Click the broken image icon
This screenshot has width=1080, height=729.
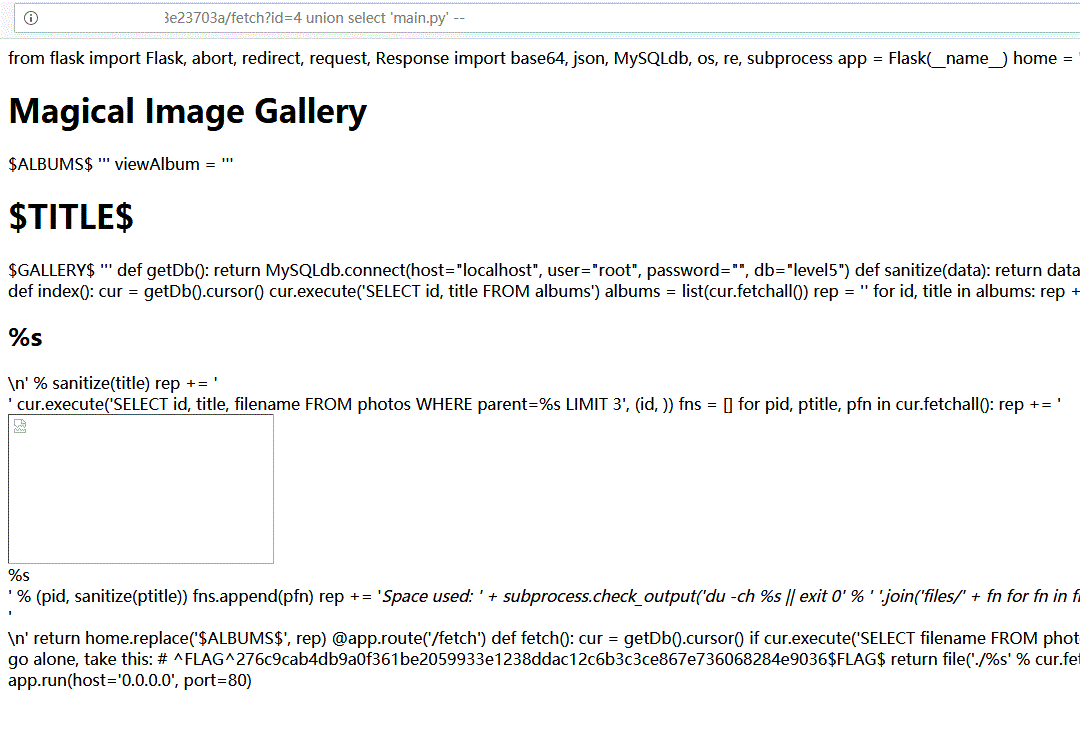[20, 427]
